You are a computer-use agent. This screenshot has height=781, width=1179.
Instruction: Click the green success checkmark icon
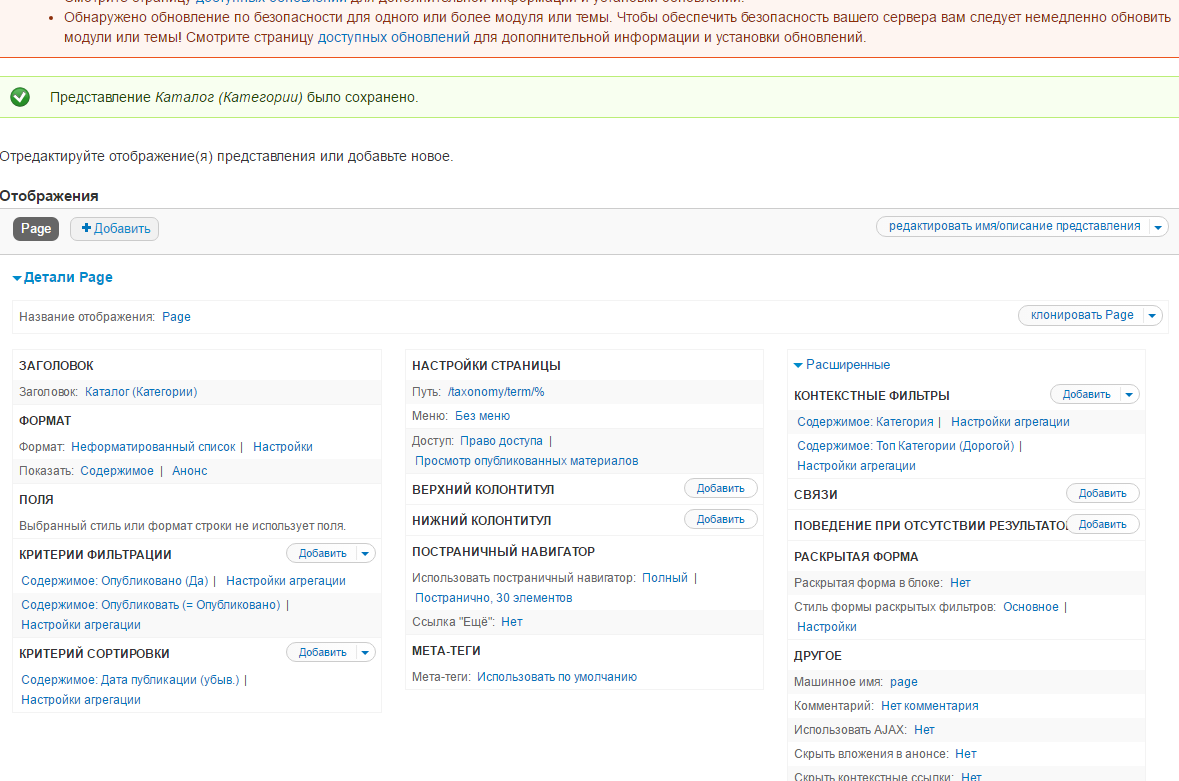[x=20, y=97]
